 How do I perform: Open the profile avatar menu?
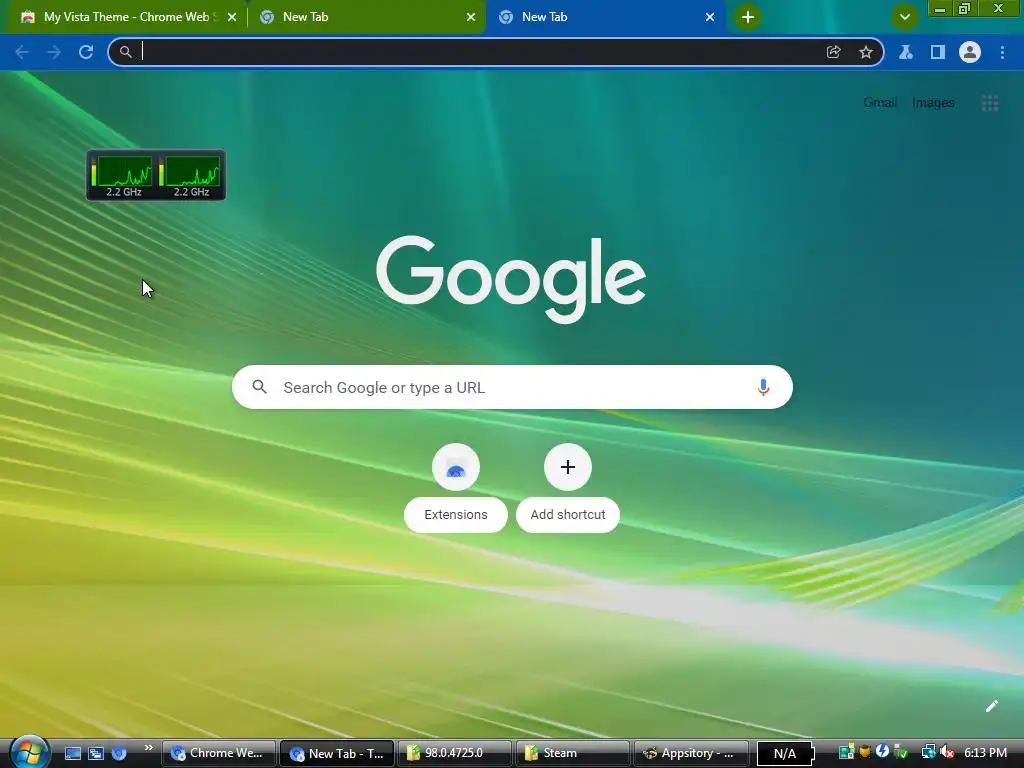point(970,52)
